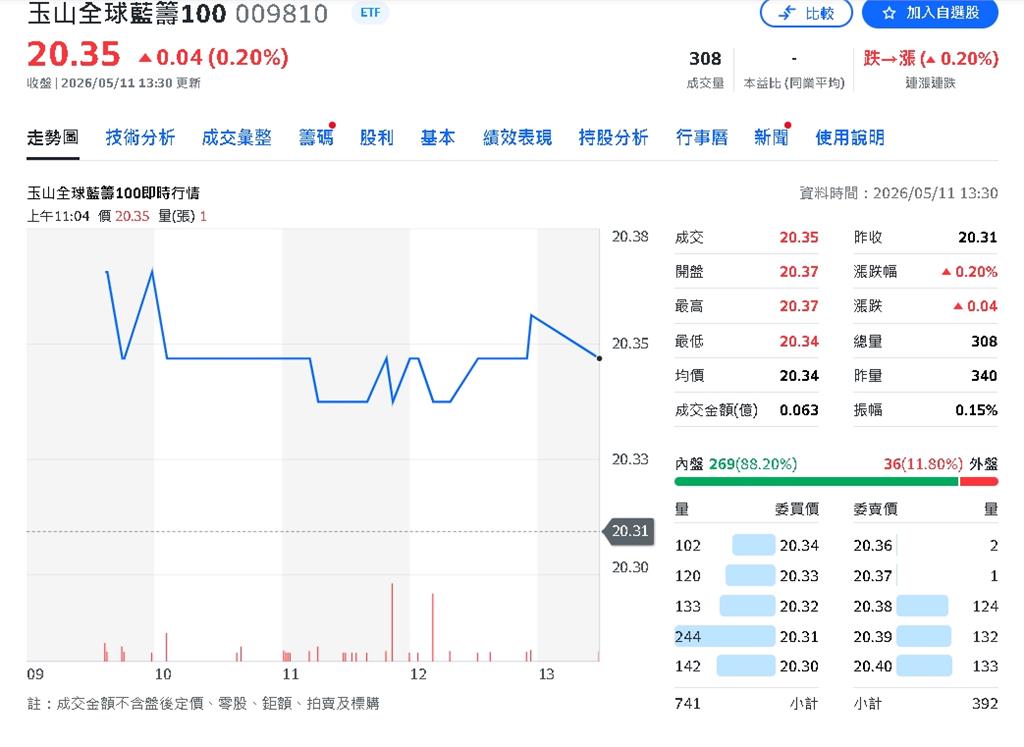The height and width of the screenshot is (747, 1024).
Task: Click the 20.39 ask price
Action: coord(872,637)
